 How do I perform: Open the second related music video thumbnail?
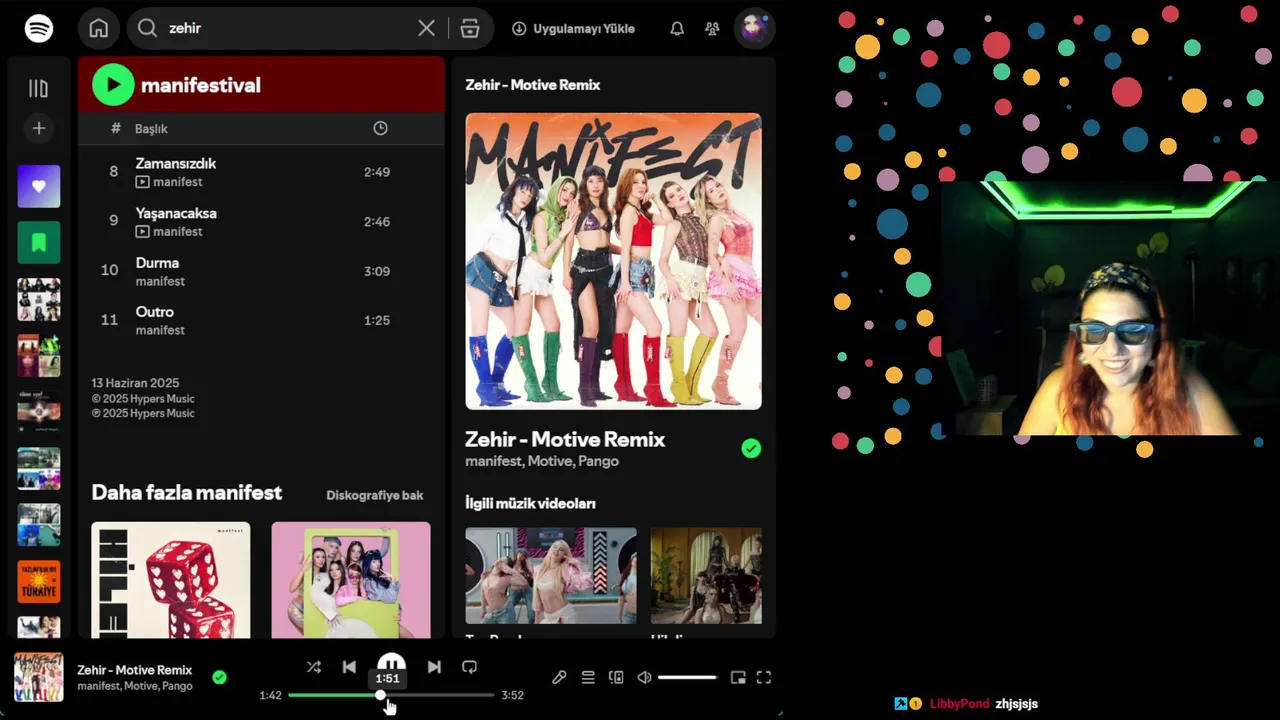[x=706, y=576]
